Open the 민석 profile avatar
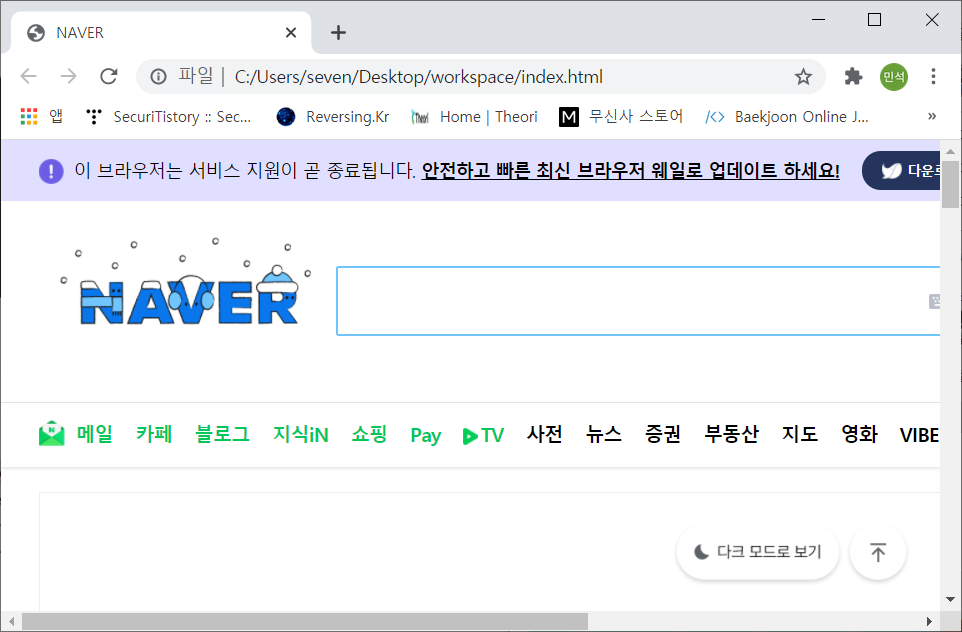Viewport: 962px width, 632px height. (x=894, y=77)
